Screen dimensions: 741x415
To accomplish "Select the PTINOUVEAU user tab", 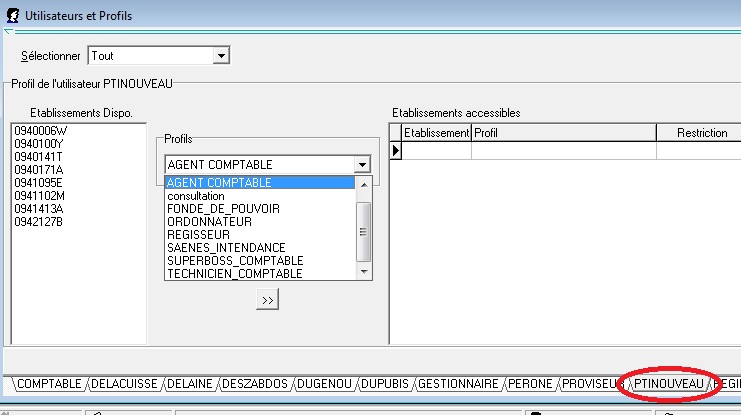I will coord(668,384).
